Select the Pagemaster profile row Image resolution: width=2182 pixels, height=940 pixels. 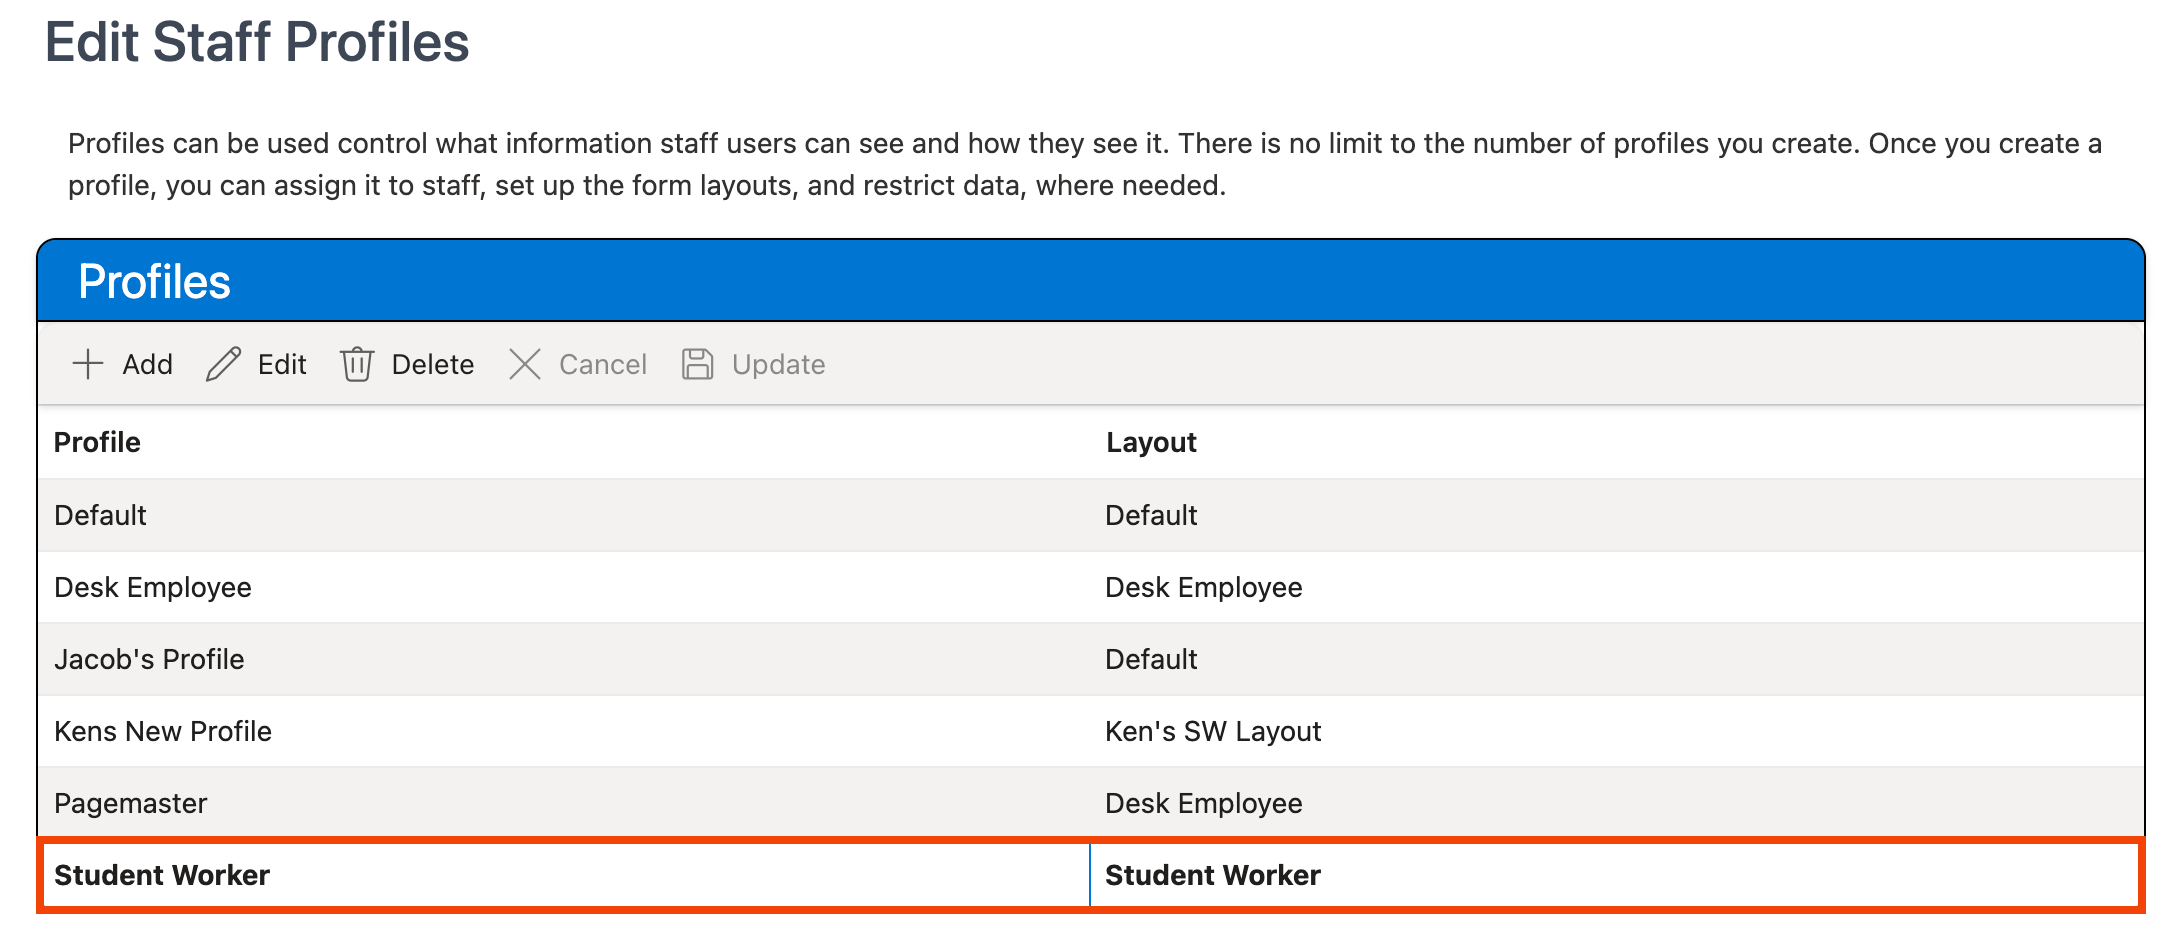click(131, 803)
